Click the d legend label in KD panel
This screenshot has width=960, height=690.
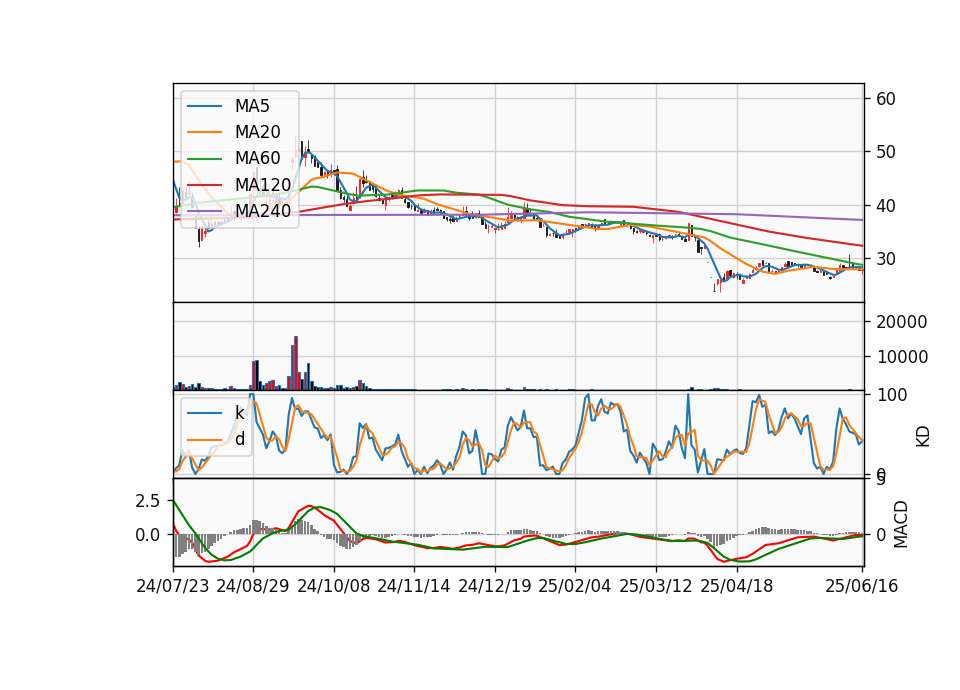tap(240, 439)
